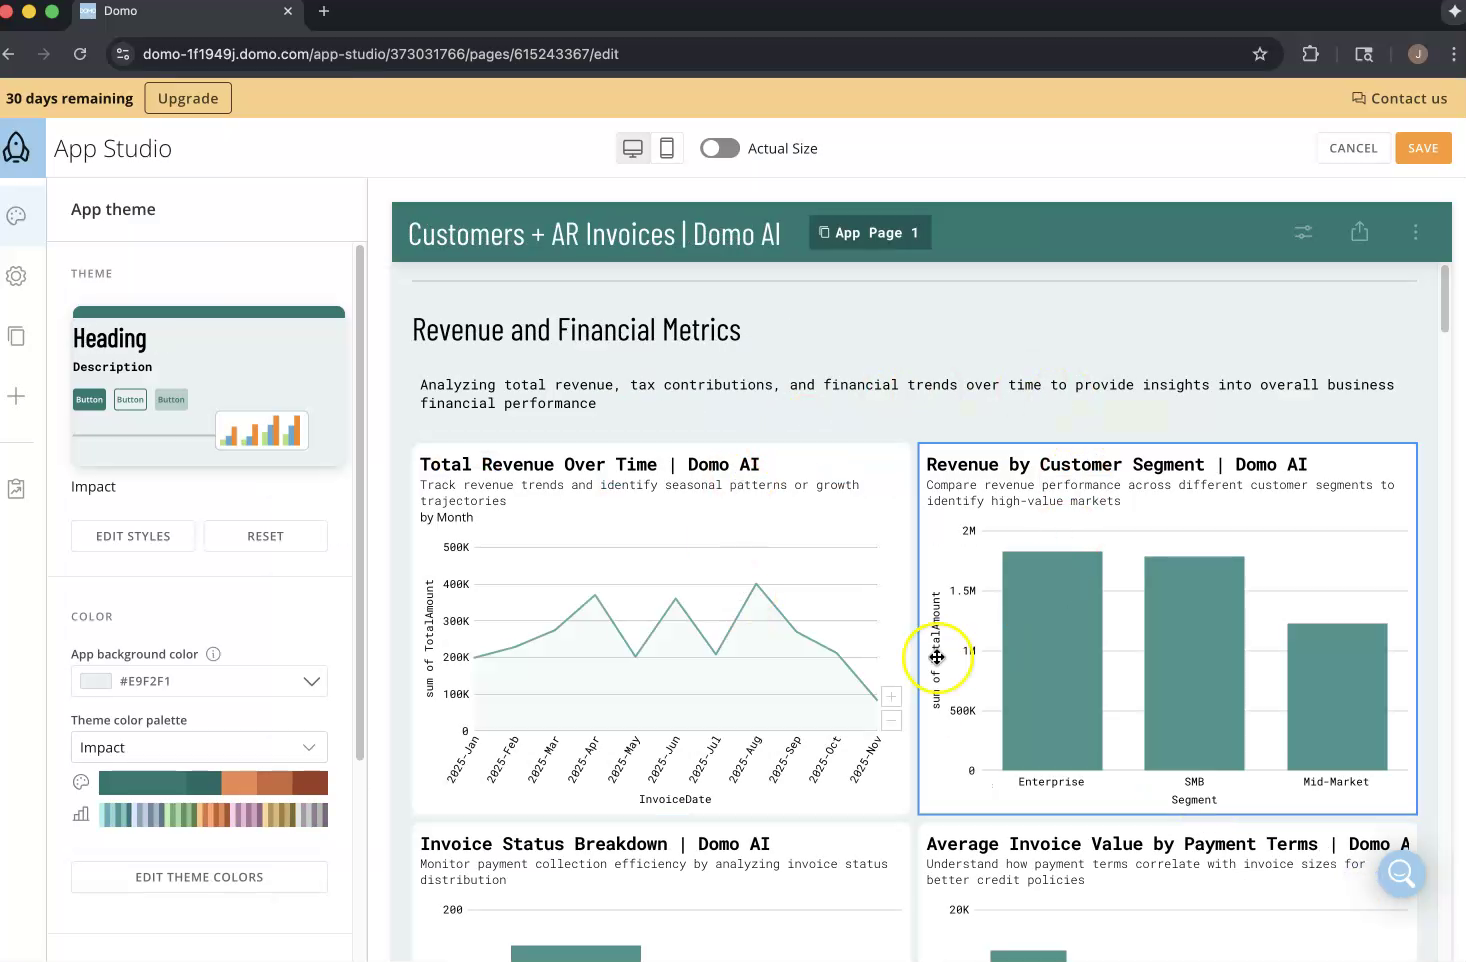Zoom in with the chart plus icon
Viewport: 1466px width, 962px height.
point(891,696)
